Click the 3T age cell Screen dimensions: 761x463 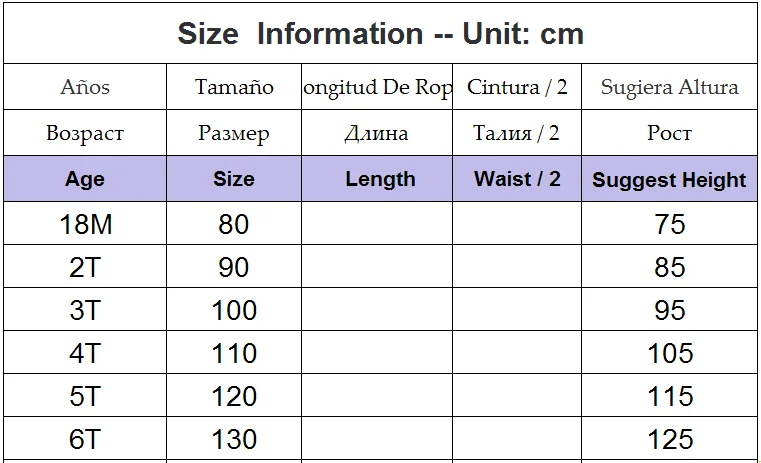coord(85,309)
